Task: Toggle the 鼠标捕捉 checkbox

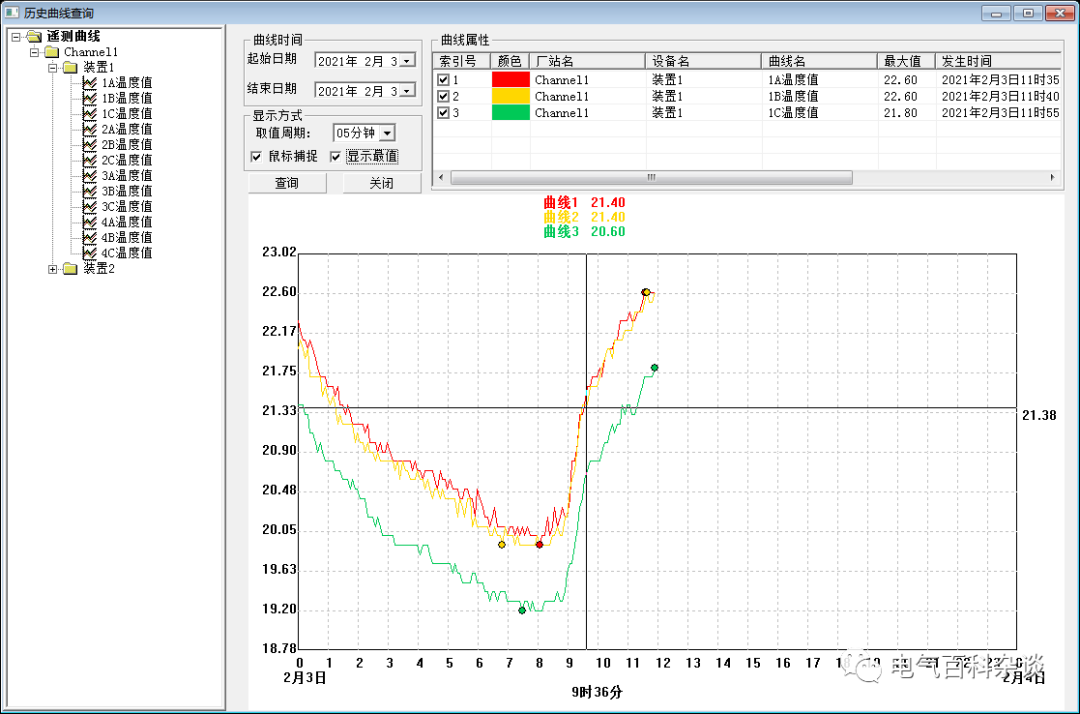Action: click(256, 157)
